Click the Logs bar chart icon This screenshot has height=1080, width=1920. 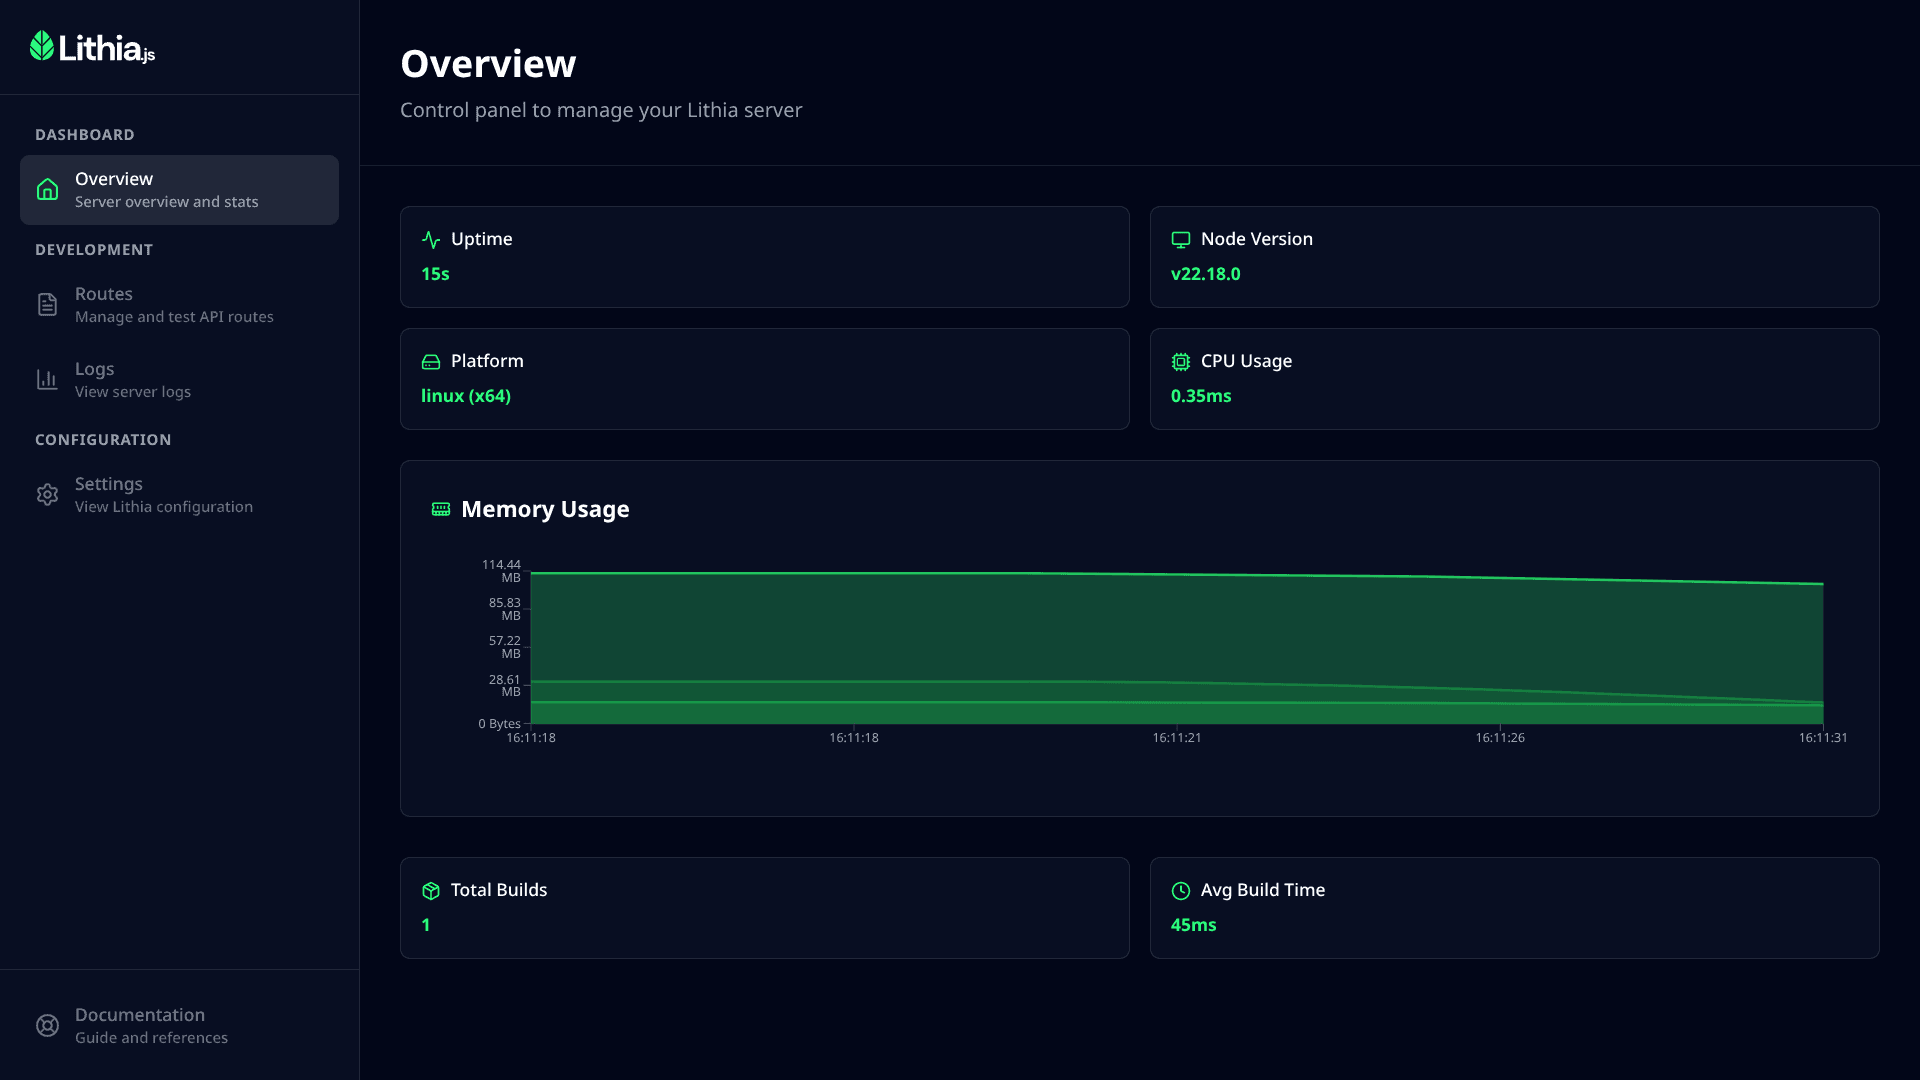47,380
